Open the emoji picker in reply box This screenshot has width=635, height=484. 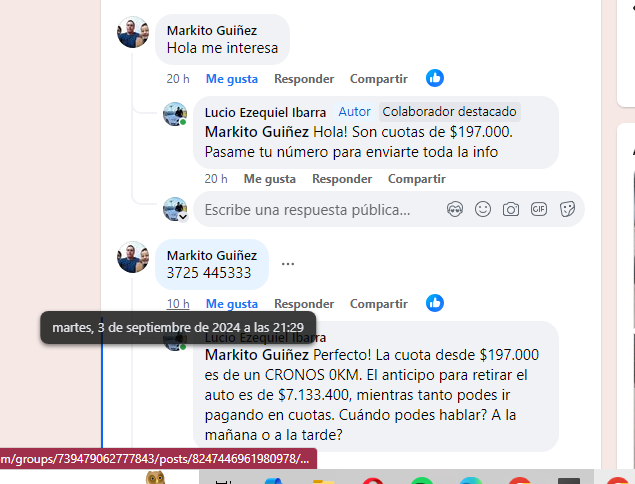483,209
